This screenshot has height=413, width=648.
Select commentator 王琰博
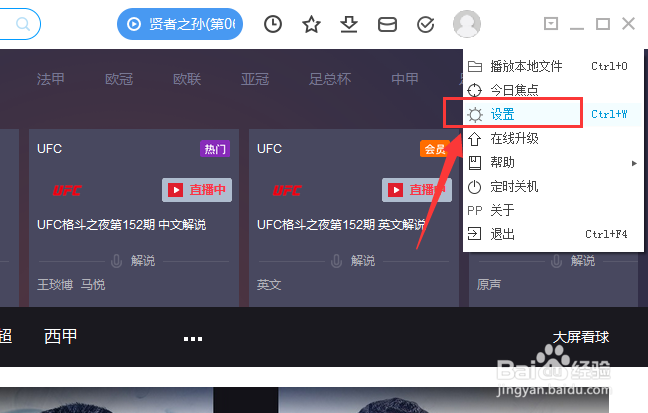click(55, 284)
